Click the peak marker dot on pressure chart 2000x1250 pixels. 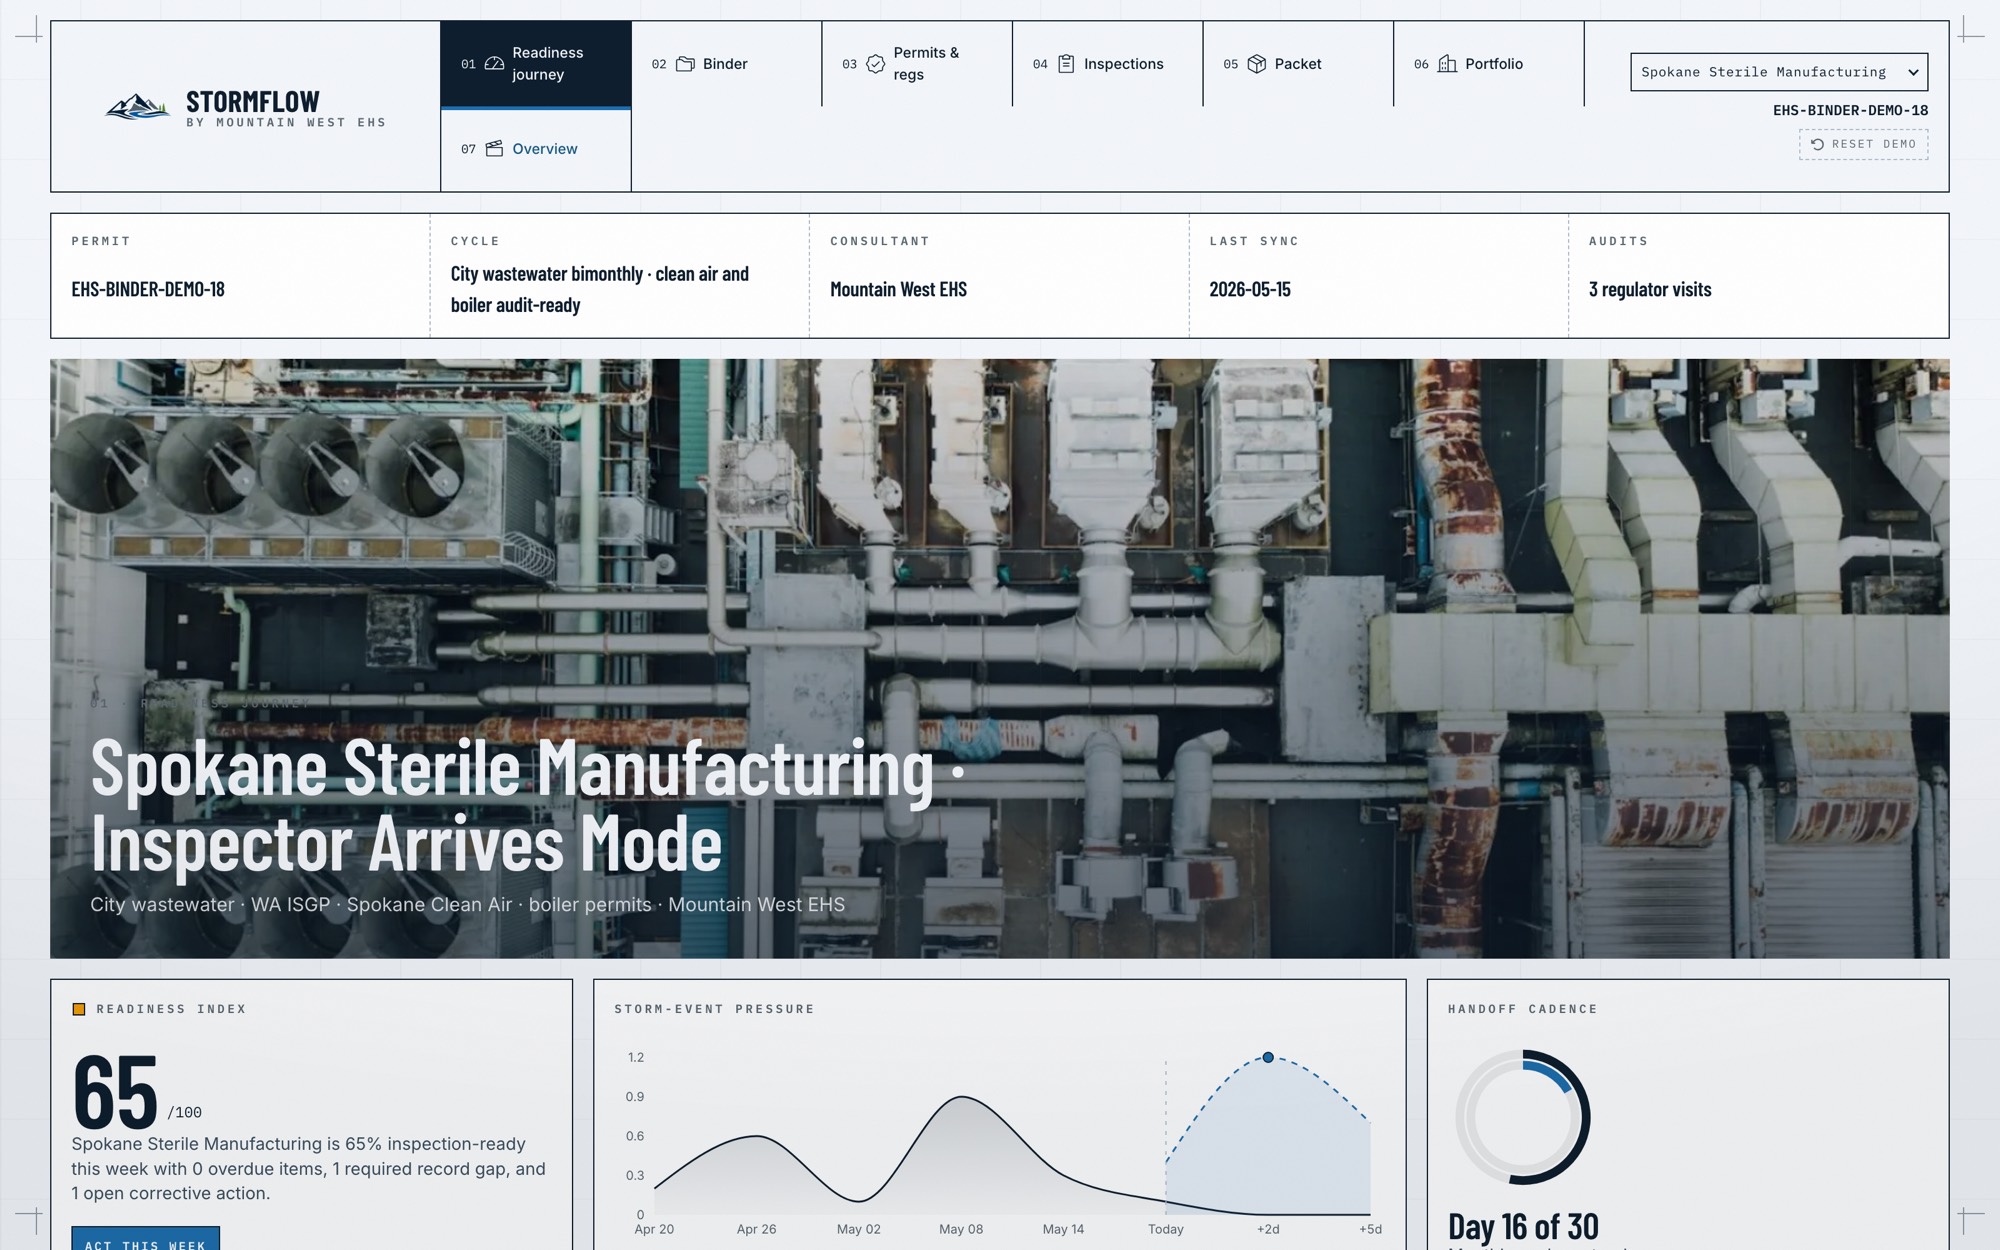pyautogui.click(x=1268, y=1057)
